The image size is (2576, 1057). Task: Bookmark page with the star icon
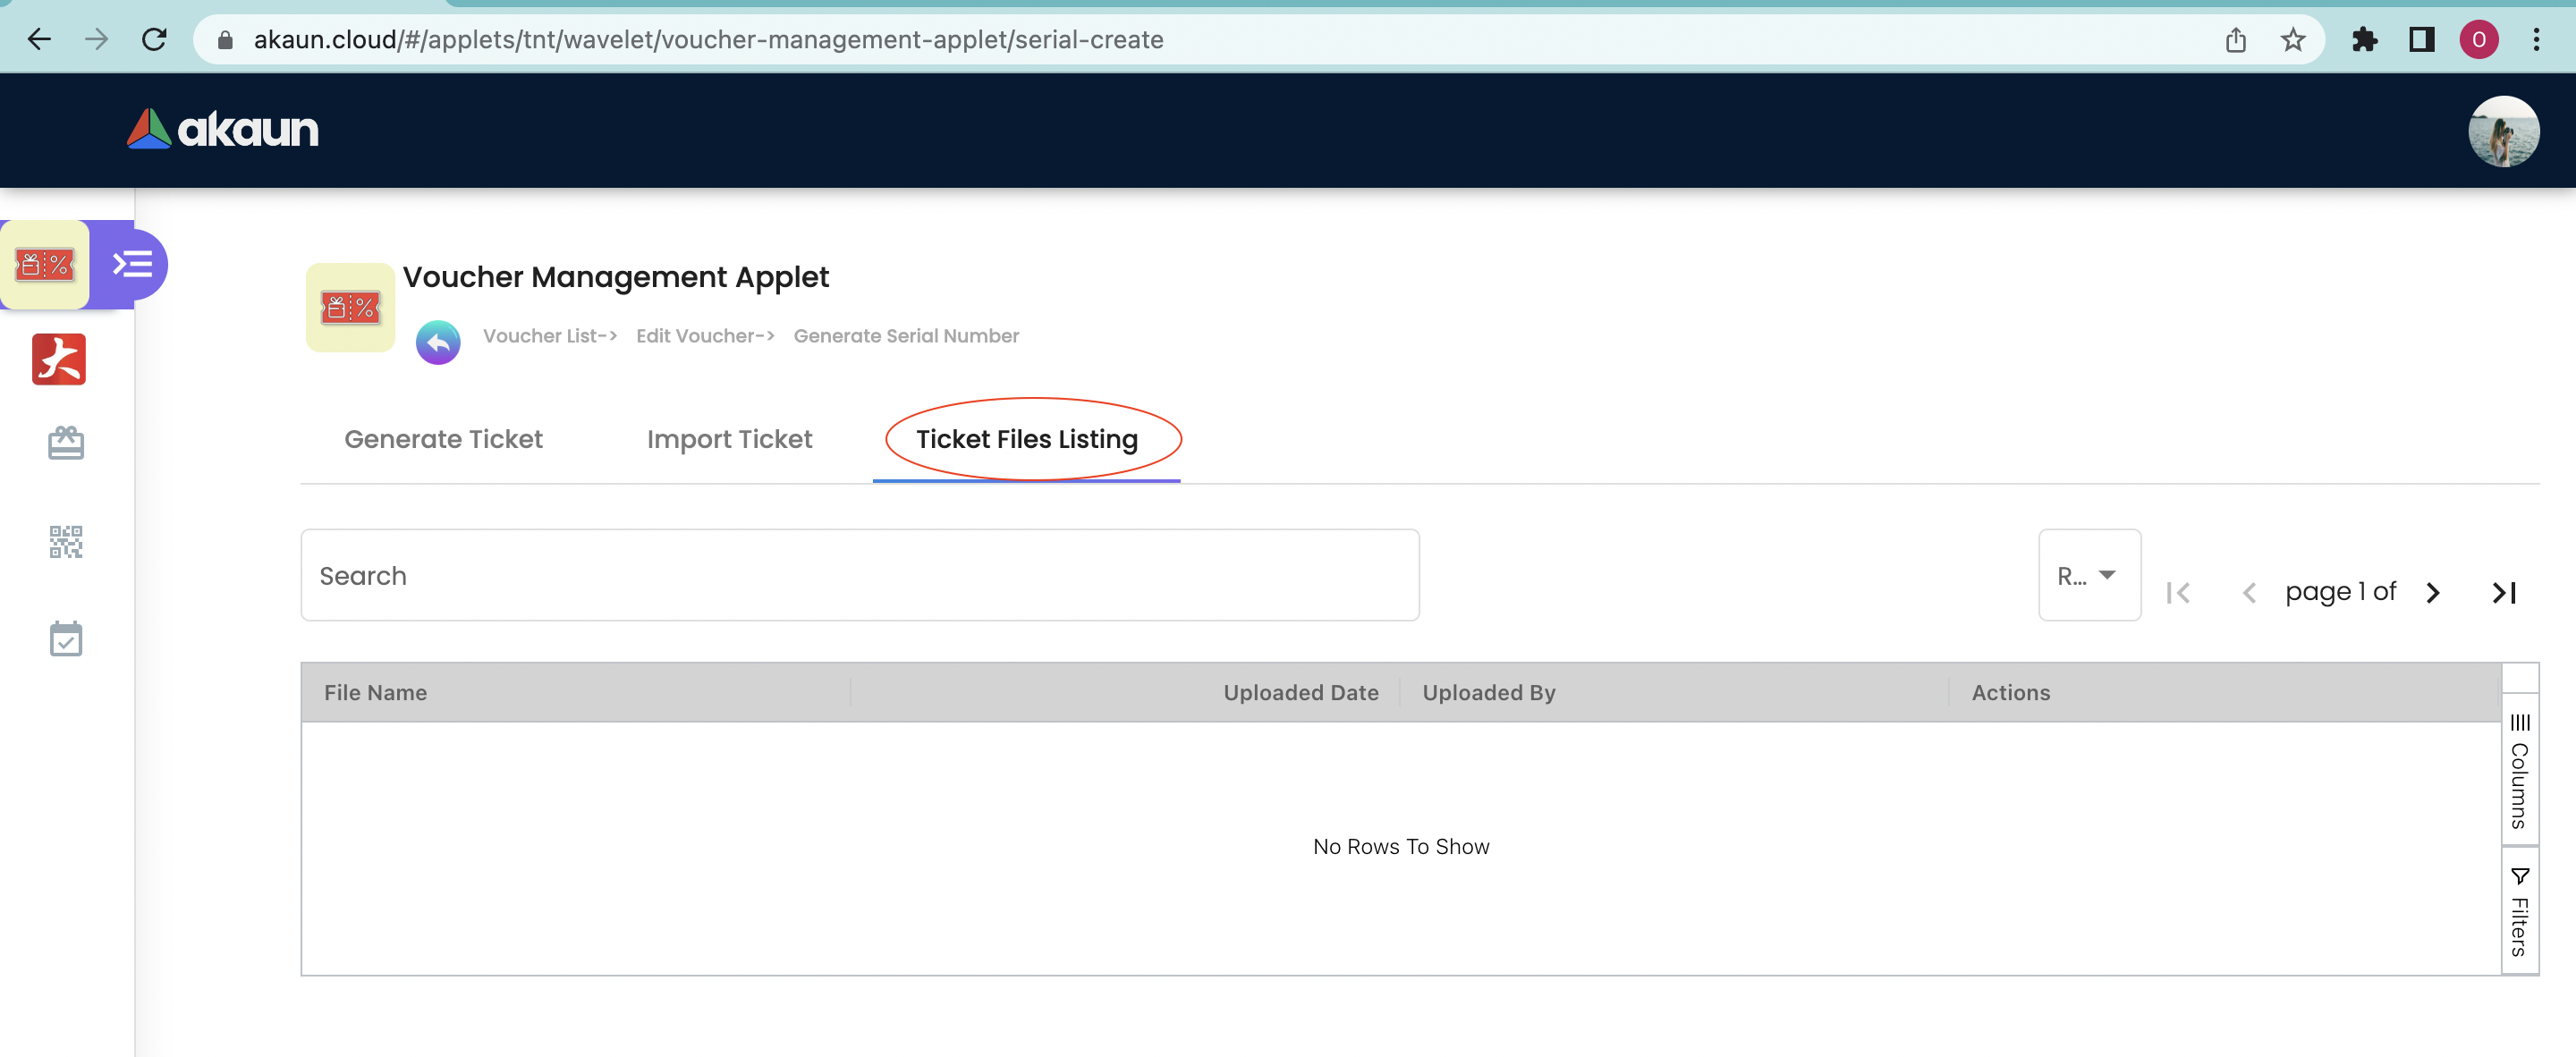tap(2292, 40)
